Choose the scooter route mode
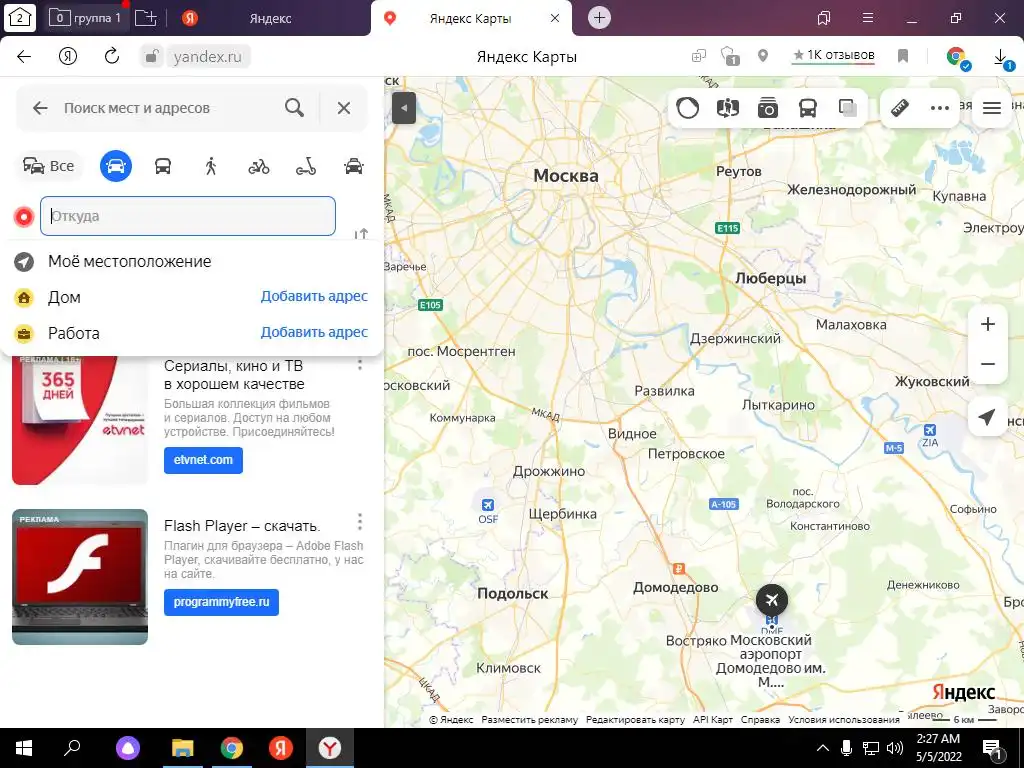 306,166
